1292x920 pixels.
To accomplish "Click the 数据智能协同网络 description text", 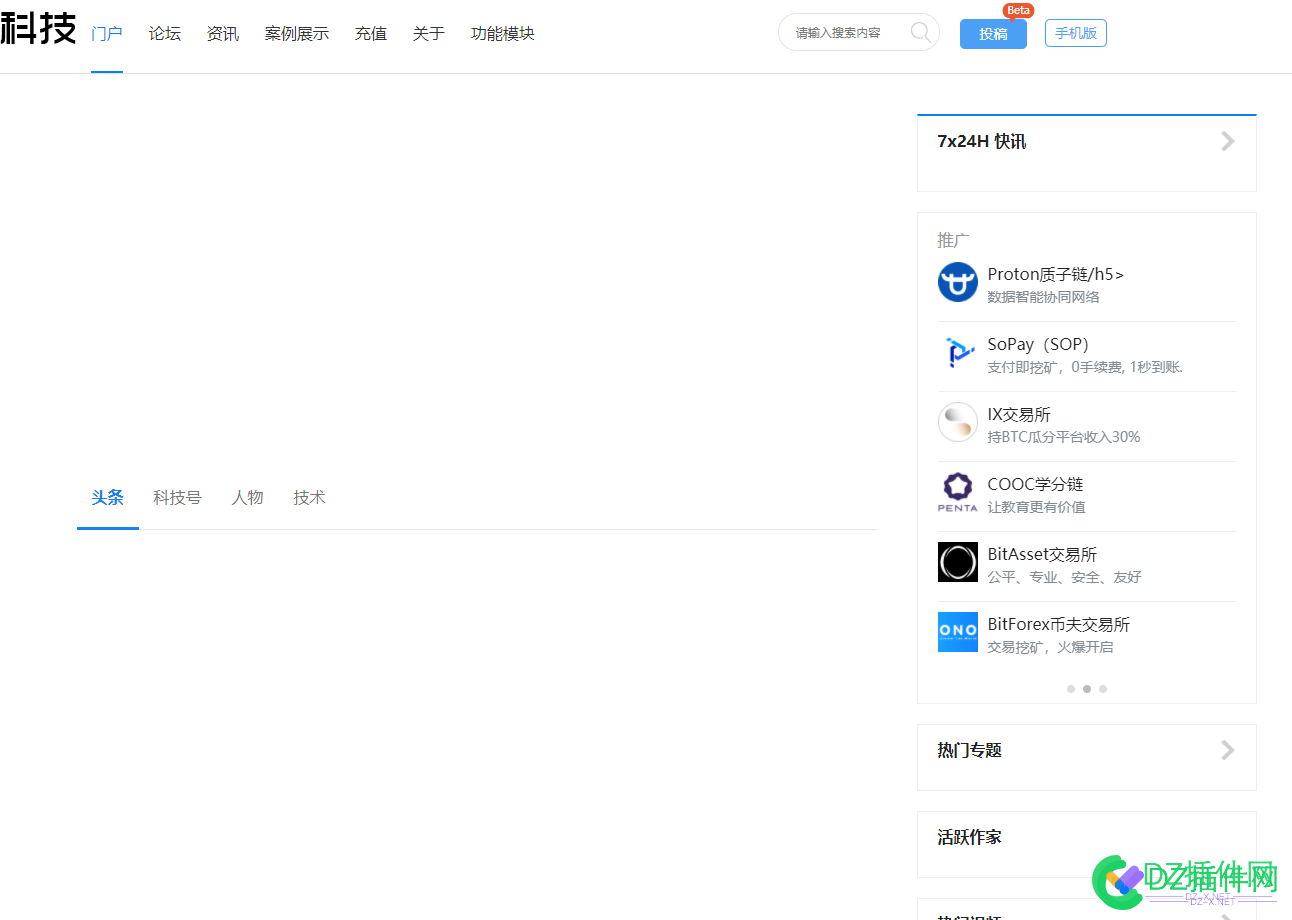I will [x=1044, y=297].
